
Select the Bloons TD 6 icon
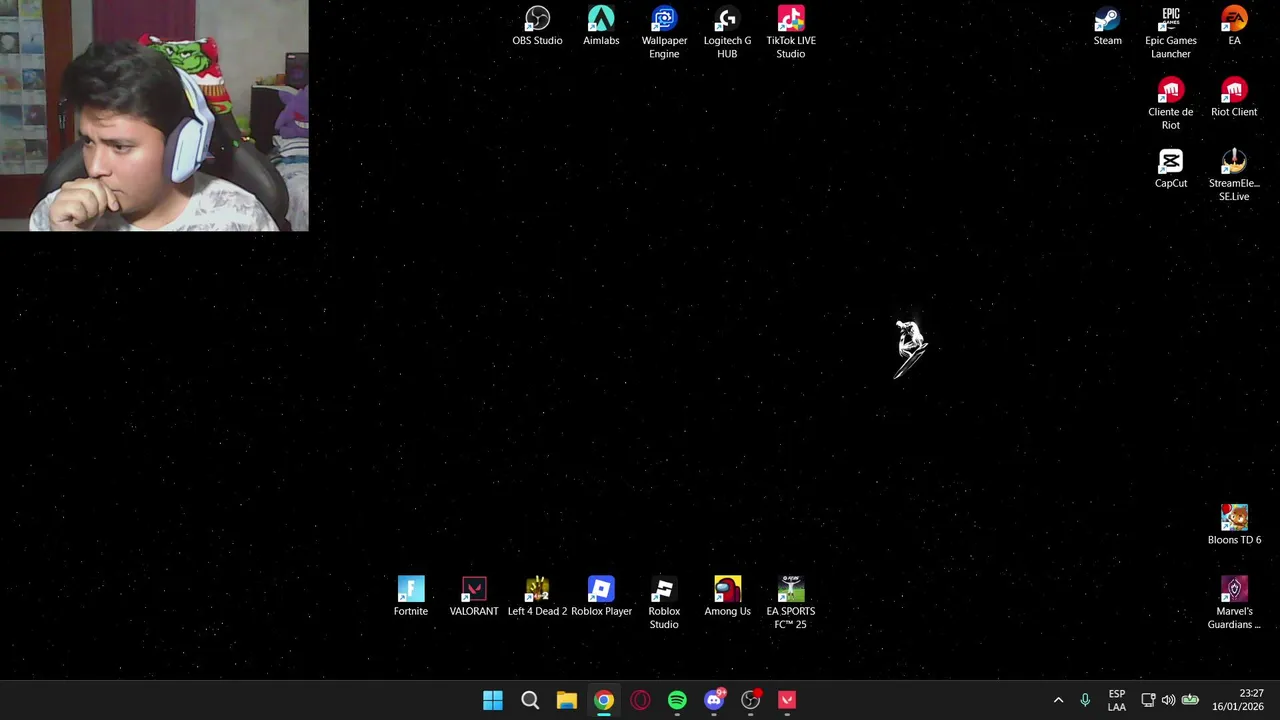click(x=1234, y=525)
